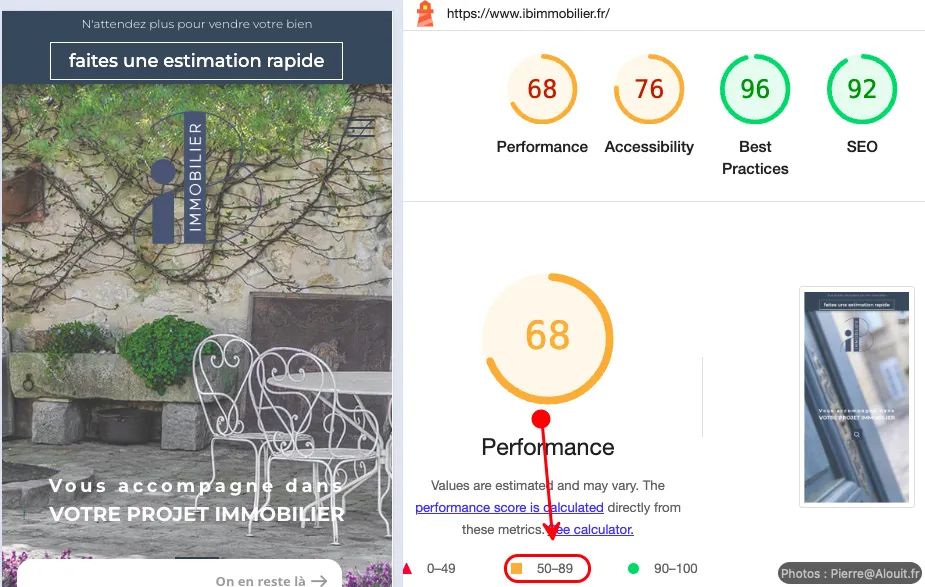Click the green circle 90–100 legend icon
This screenshot has height=587, width=925.
pyautogui.click(x=633, y=569)
